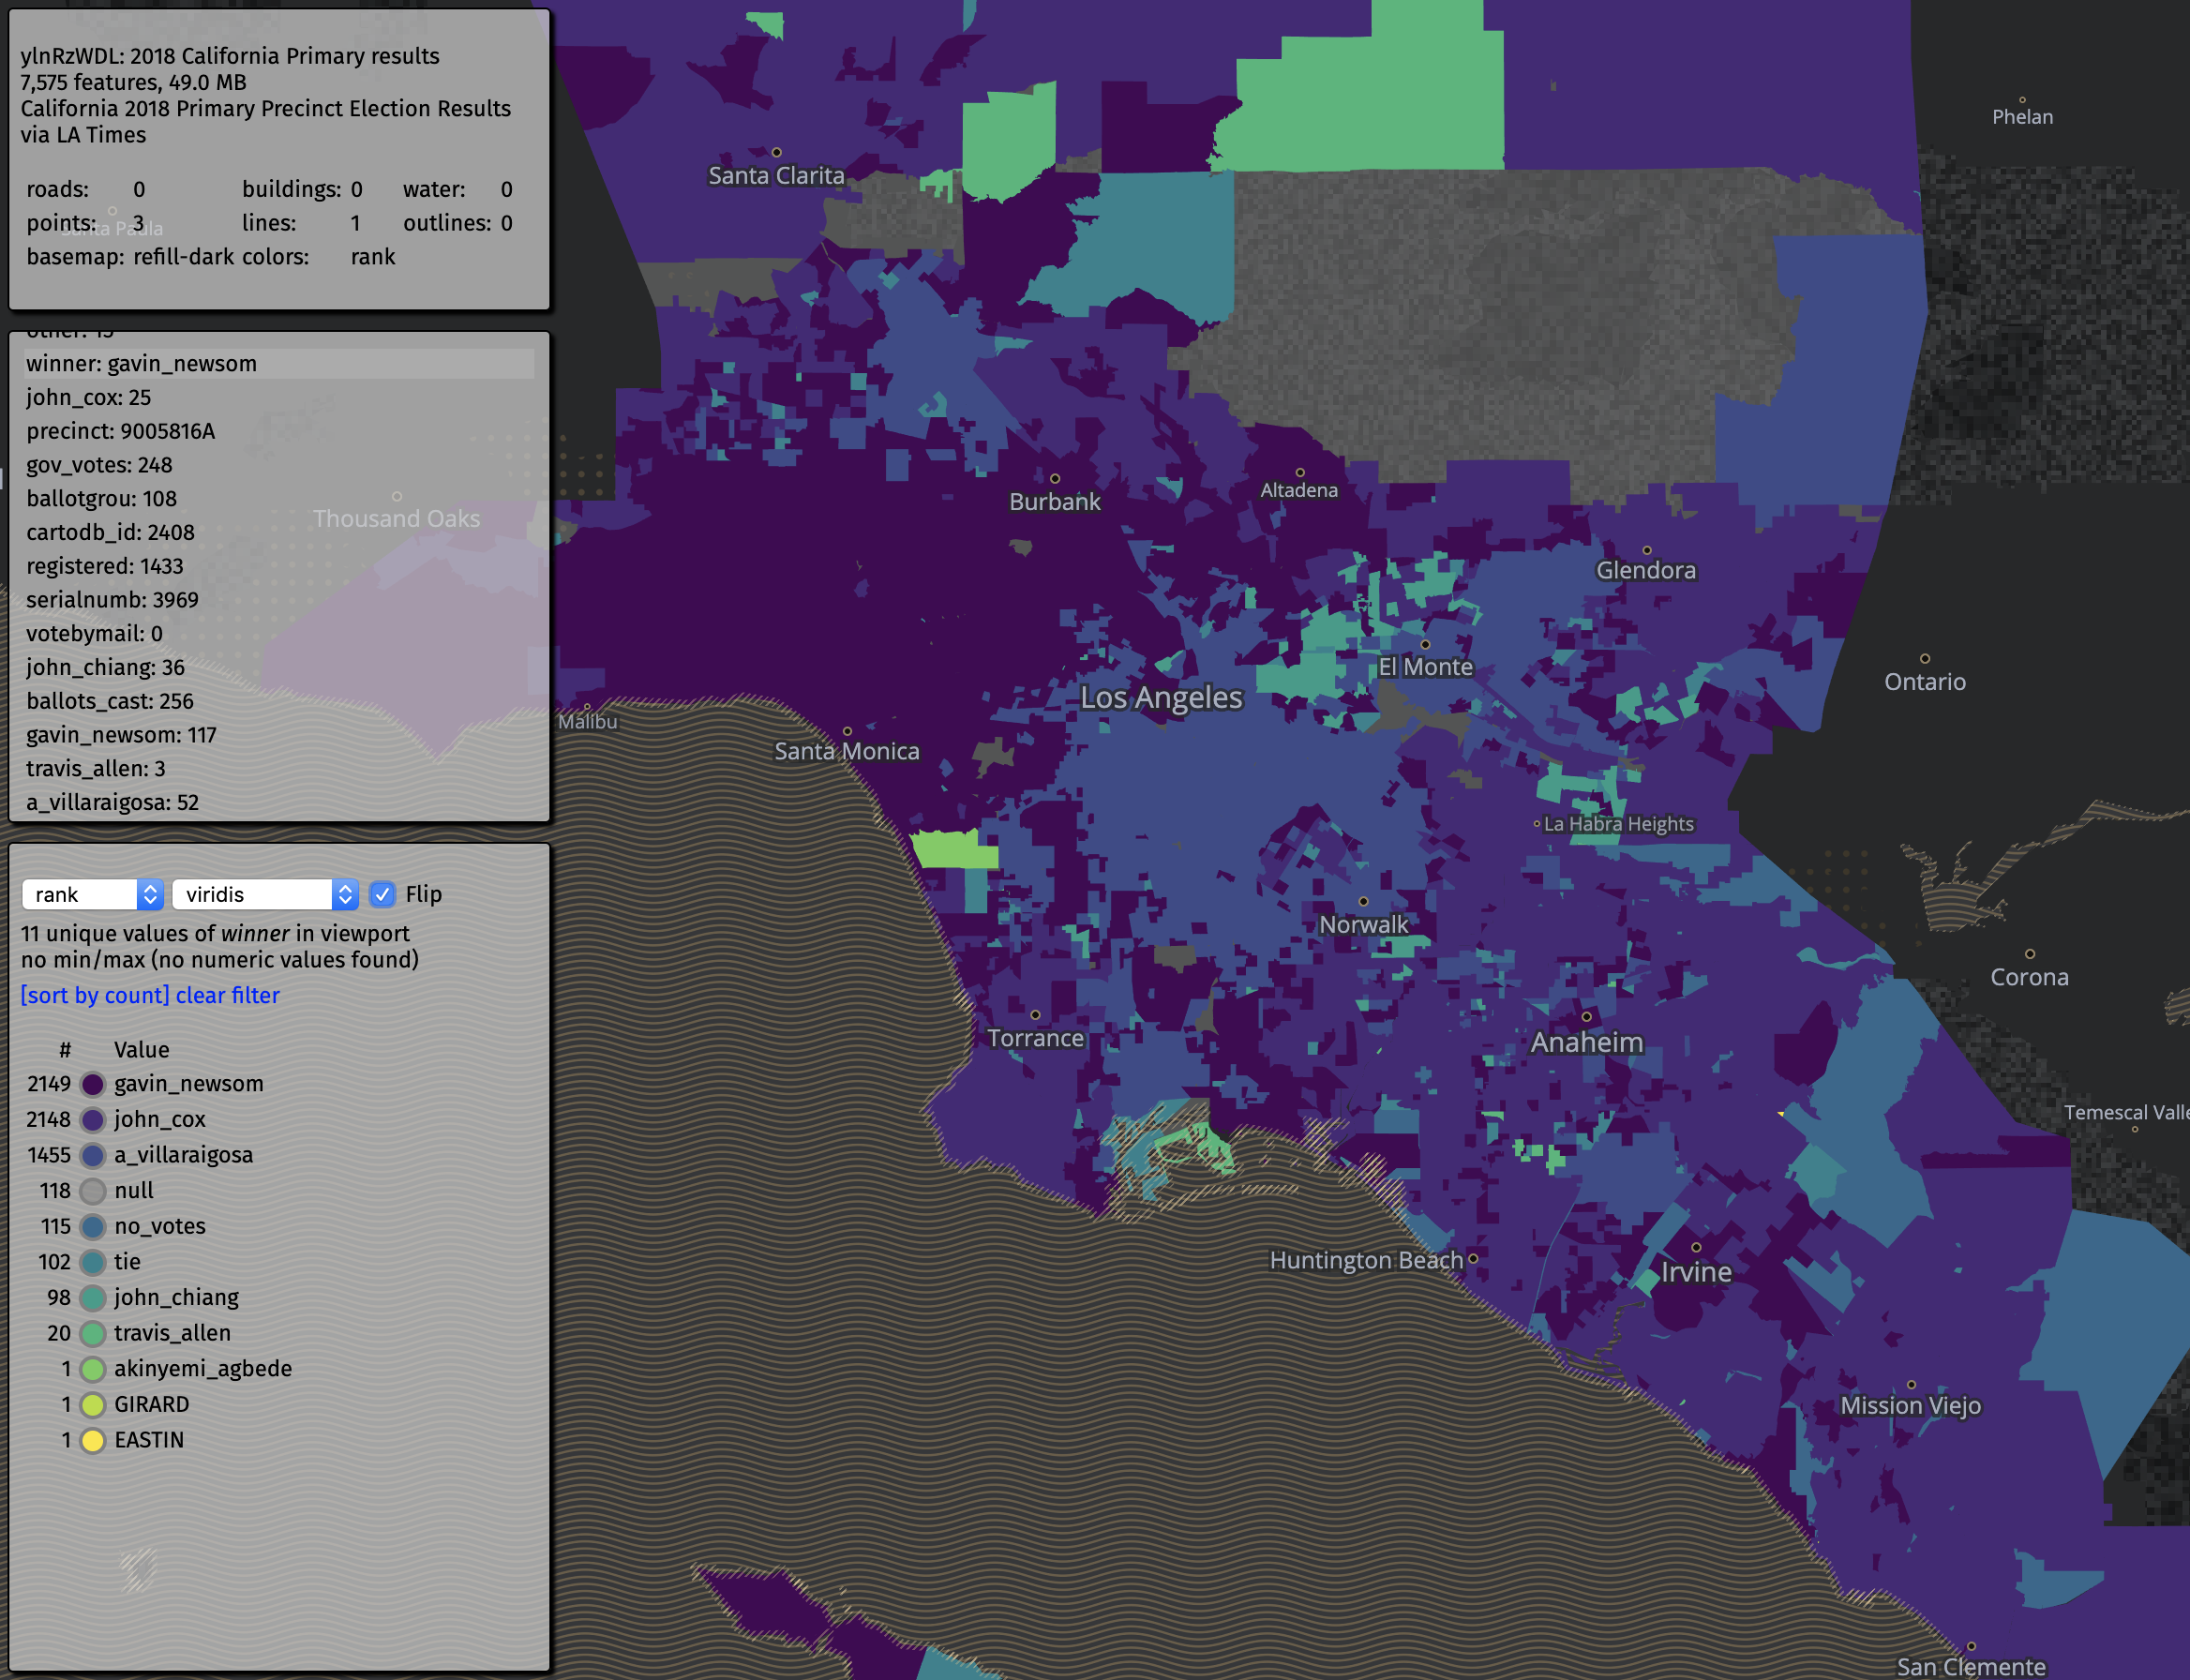Click the akinyemi_agbede color swatch
This screenshot has width=2190, height=1680.
tap(93, 1369)
